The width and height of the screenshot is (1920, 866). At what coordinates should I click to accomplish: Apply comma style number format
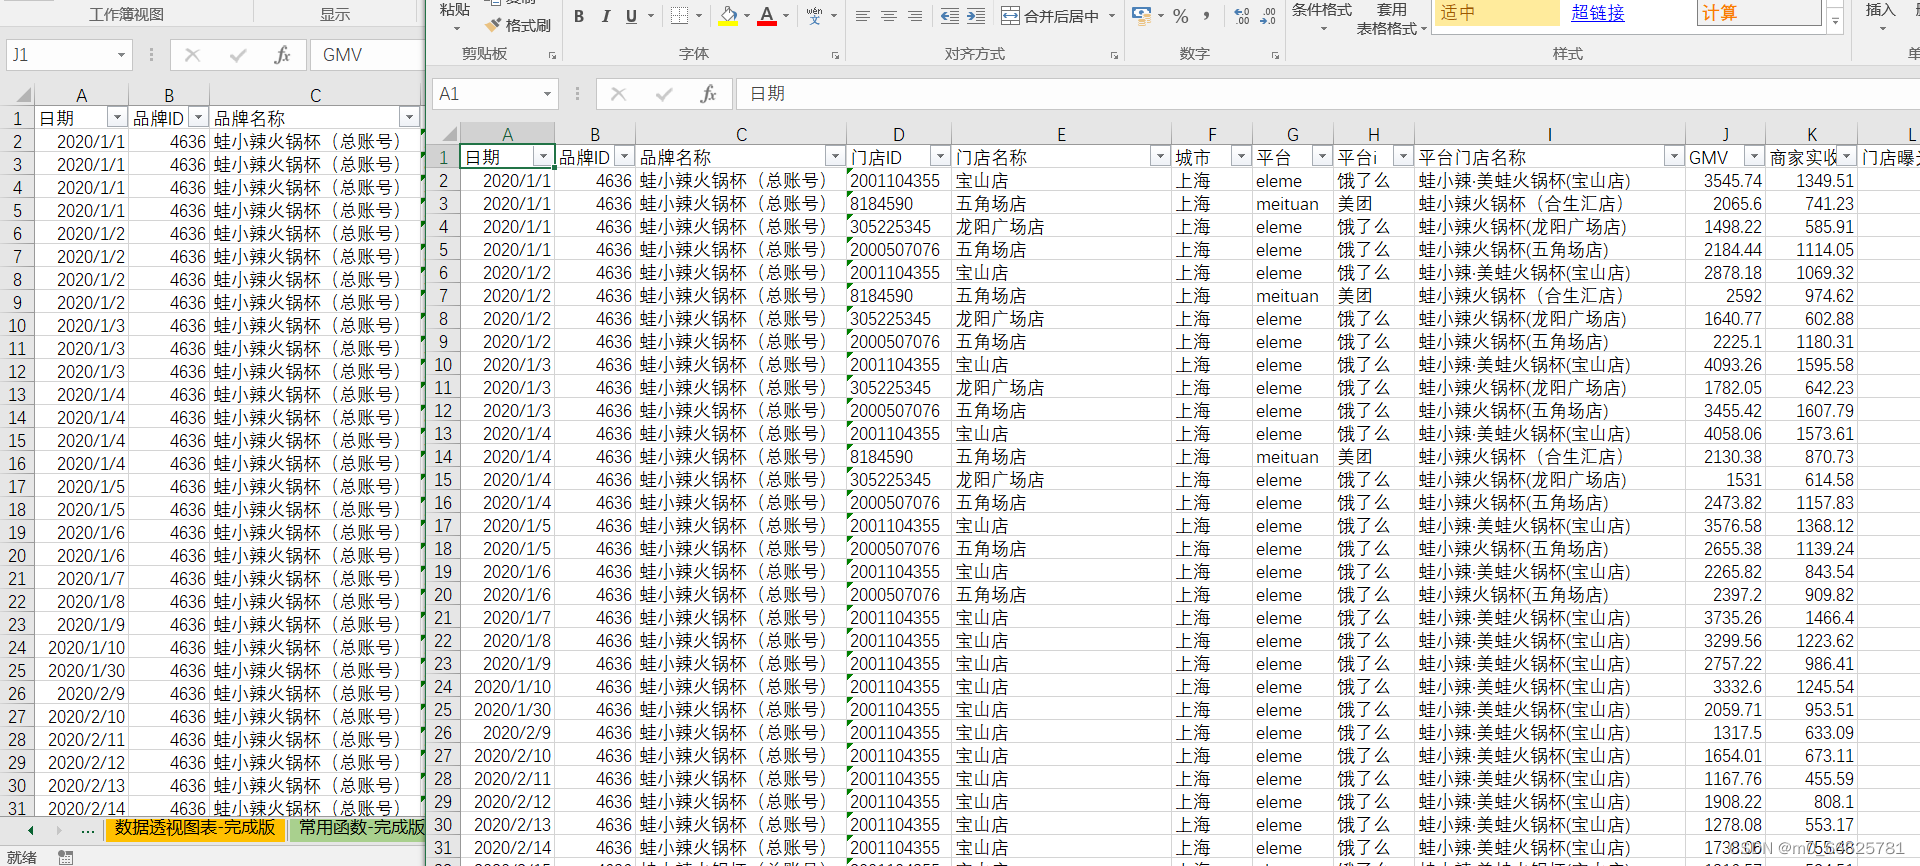[1207, 16]
